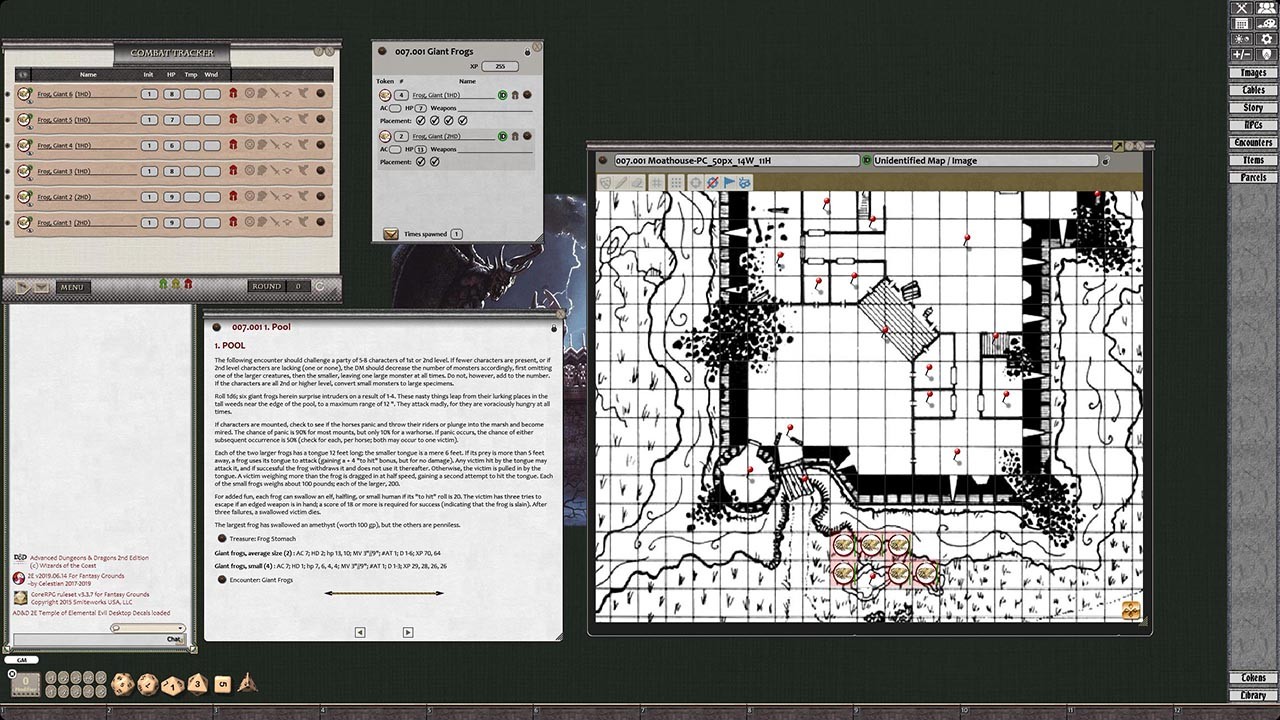This screenshot has width=1280, height=720.
Task: Roll the d20 from the dice tray
Action: (123, 685)
